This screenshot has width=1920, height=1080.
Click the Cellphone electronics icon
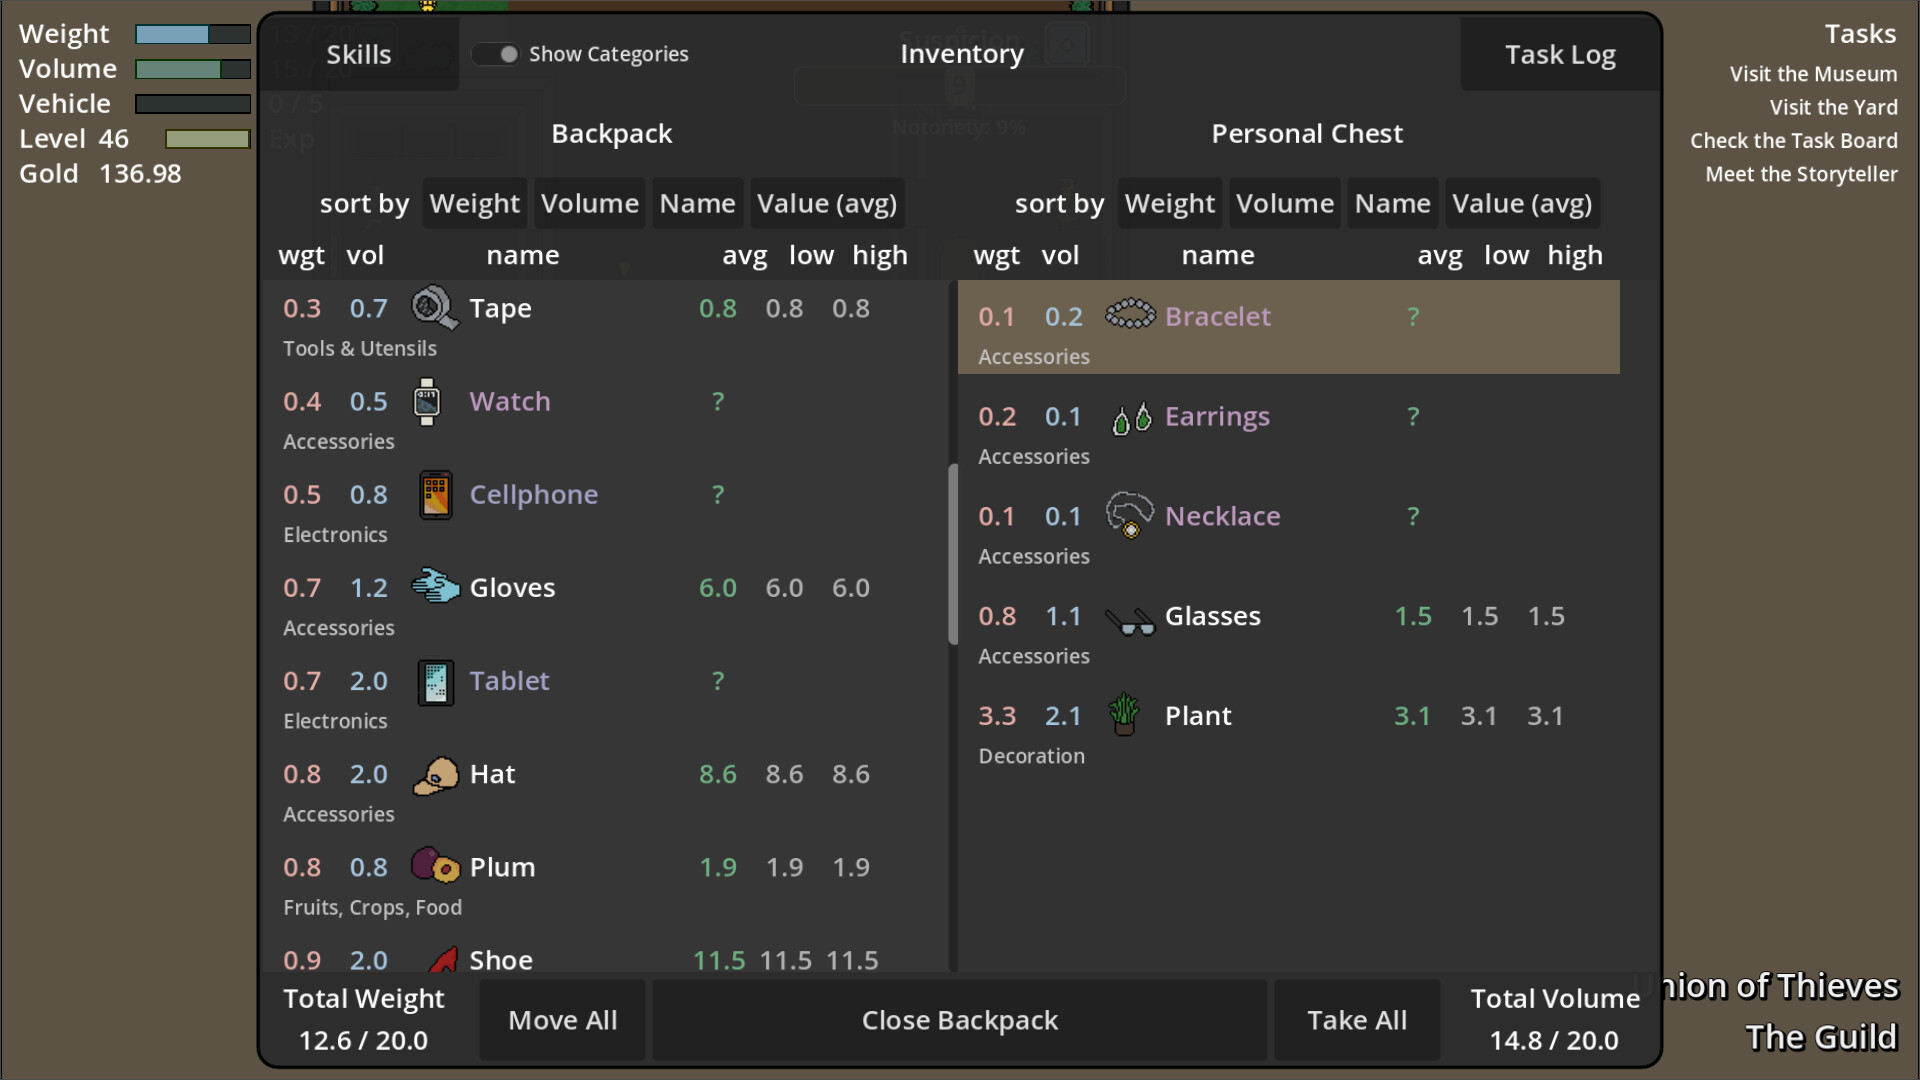click(x=436, y=494)
